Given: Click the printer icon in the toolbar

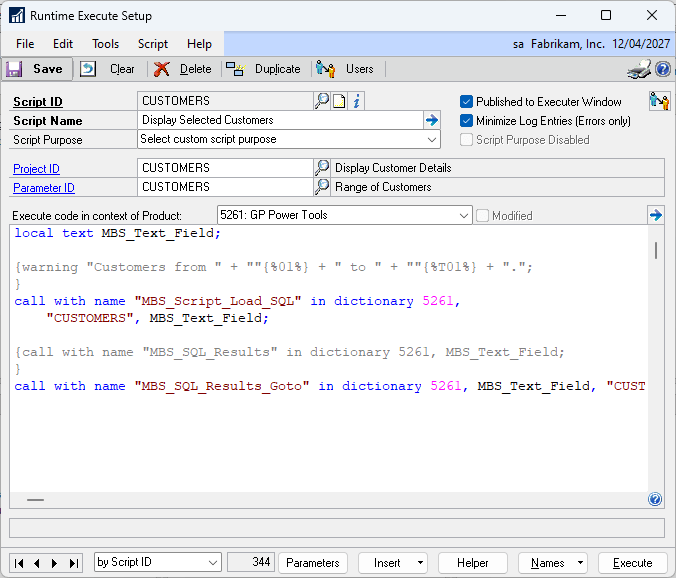Looking at the screenshot, I should tap(639, 69).
